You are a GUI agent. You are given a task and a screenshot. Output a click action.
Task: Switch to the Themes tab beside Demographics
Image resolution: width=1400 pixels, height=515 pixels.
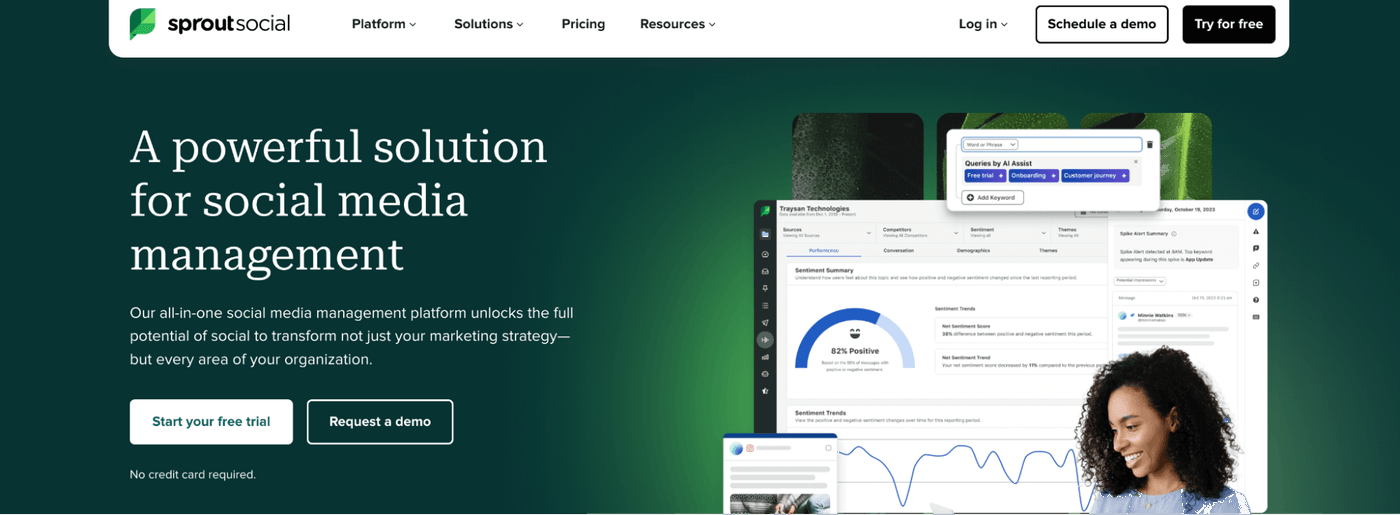point(1048,250)
